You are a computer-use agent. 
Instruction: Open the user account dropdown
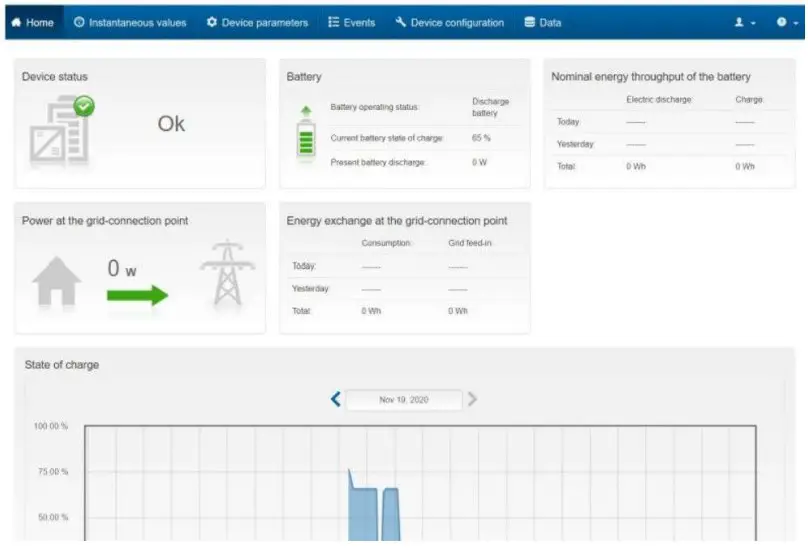(745, 23)
